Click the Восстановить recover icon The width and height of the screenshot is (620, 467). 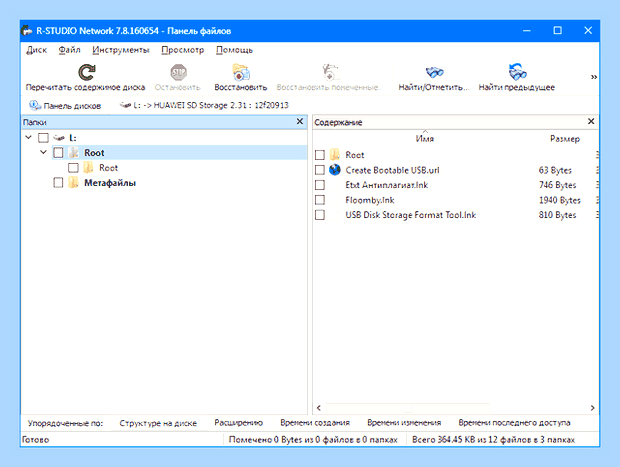tap(241, 72)
